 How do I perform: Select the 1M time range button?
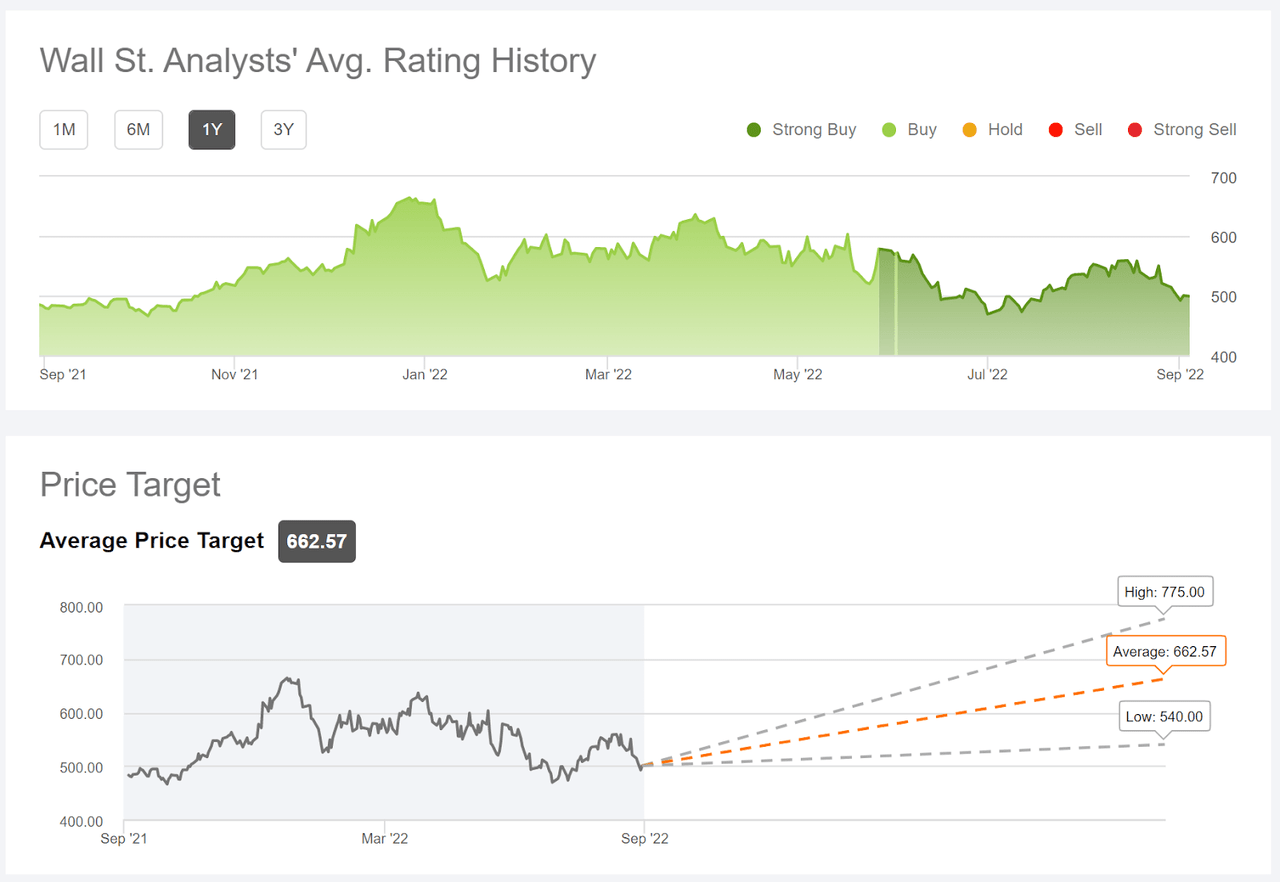(64, 130)
